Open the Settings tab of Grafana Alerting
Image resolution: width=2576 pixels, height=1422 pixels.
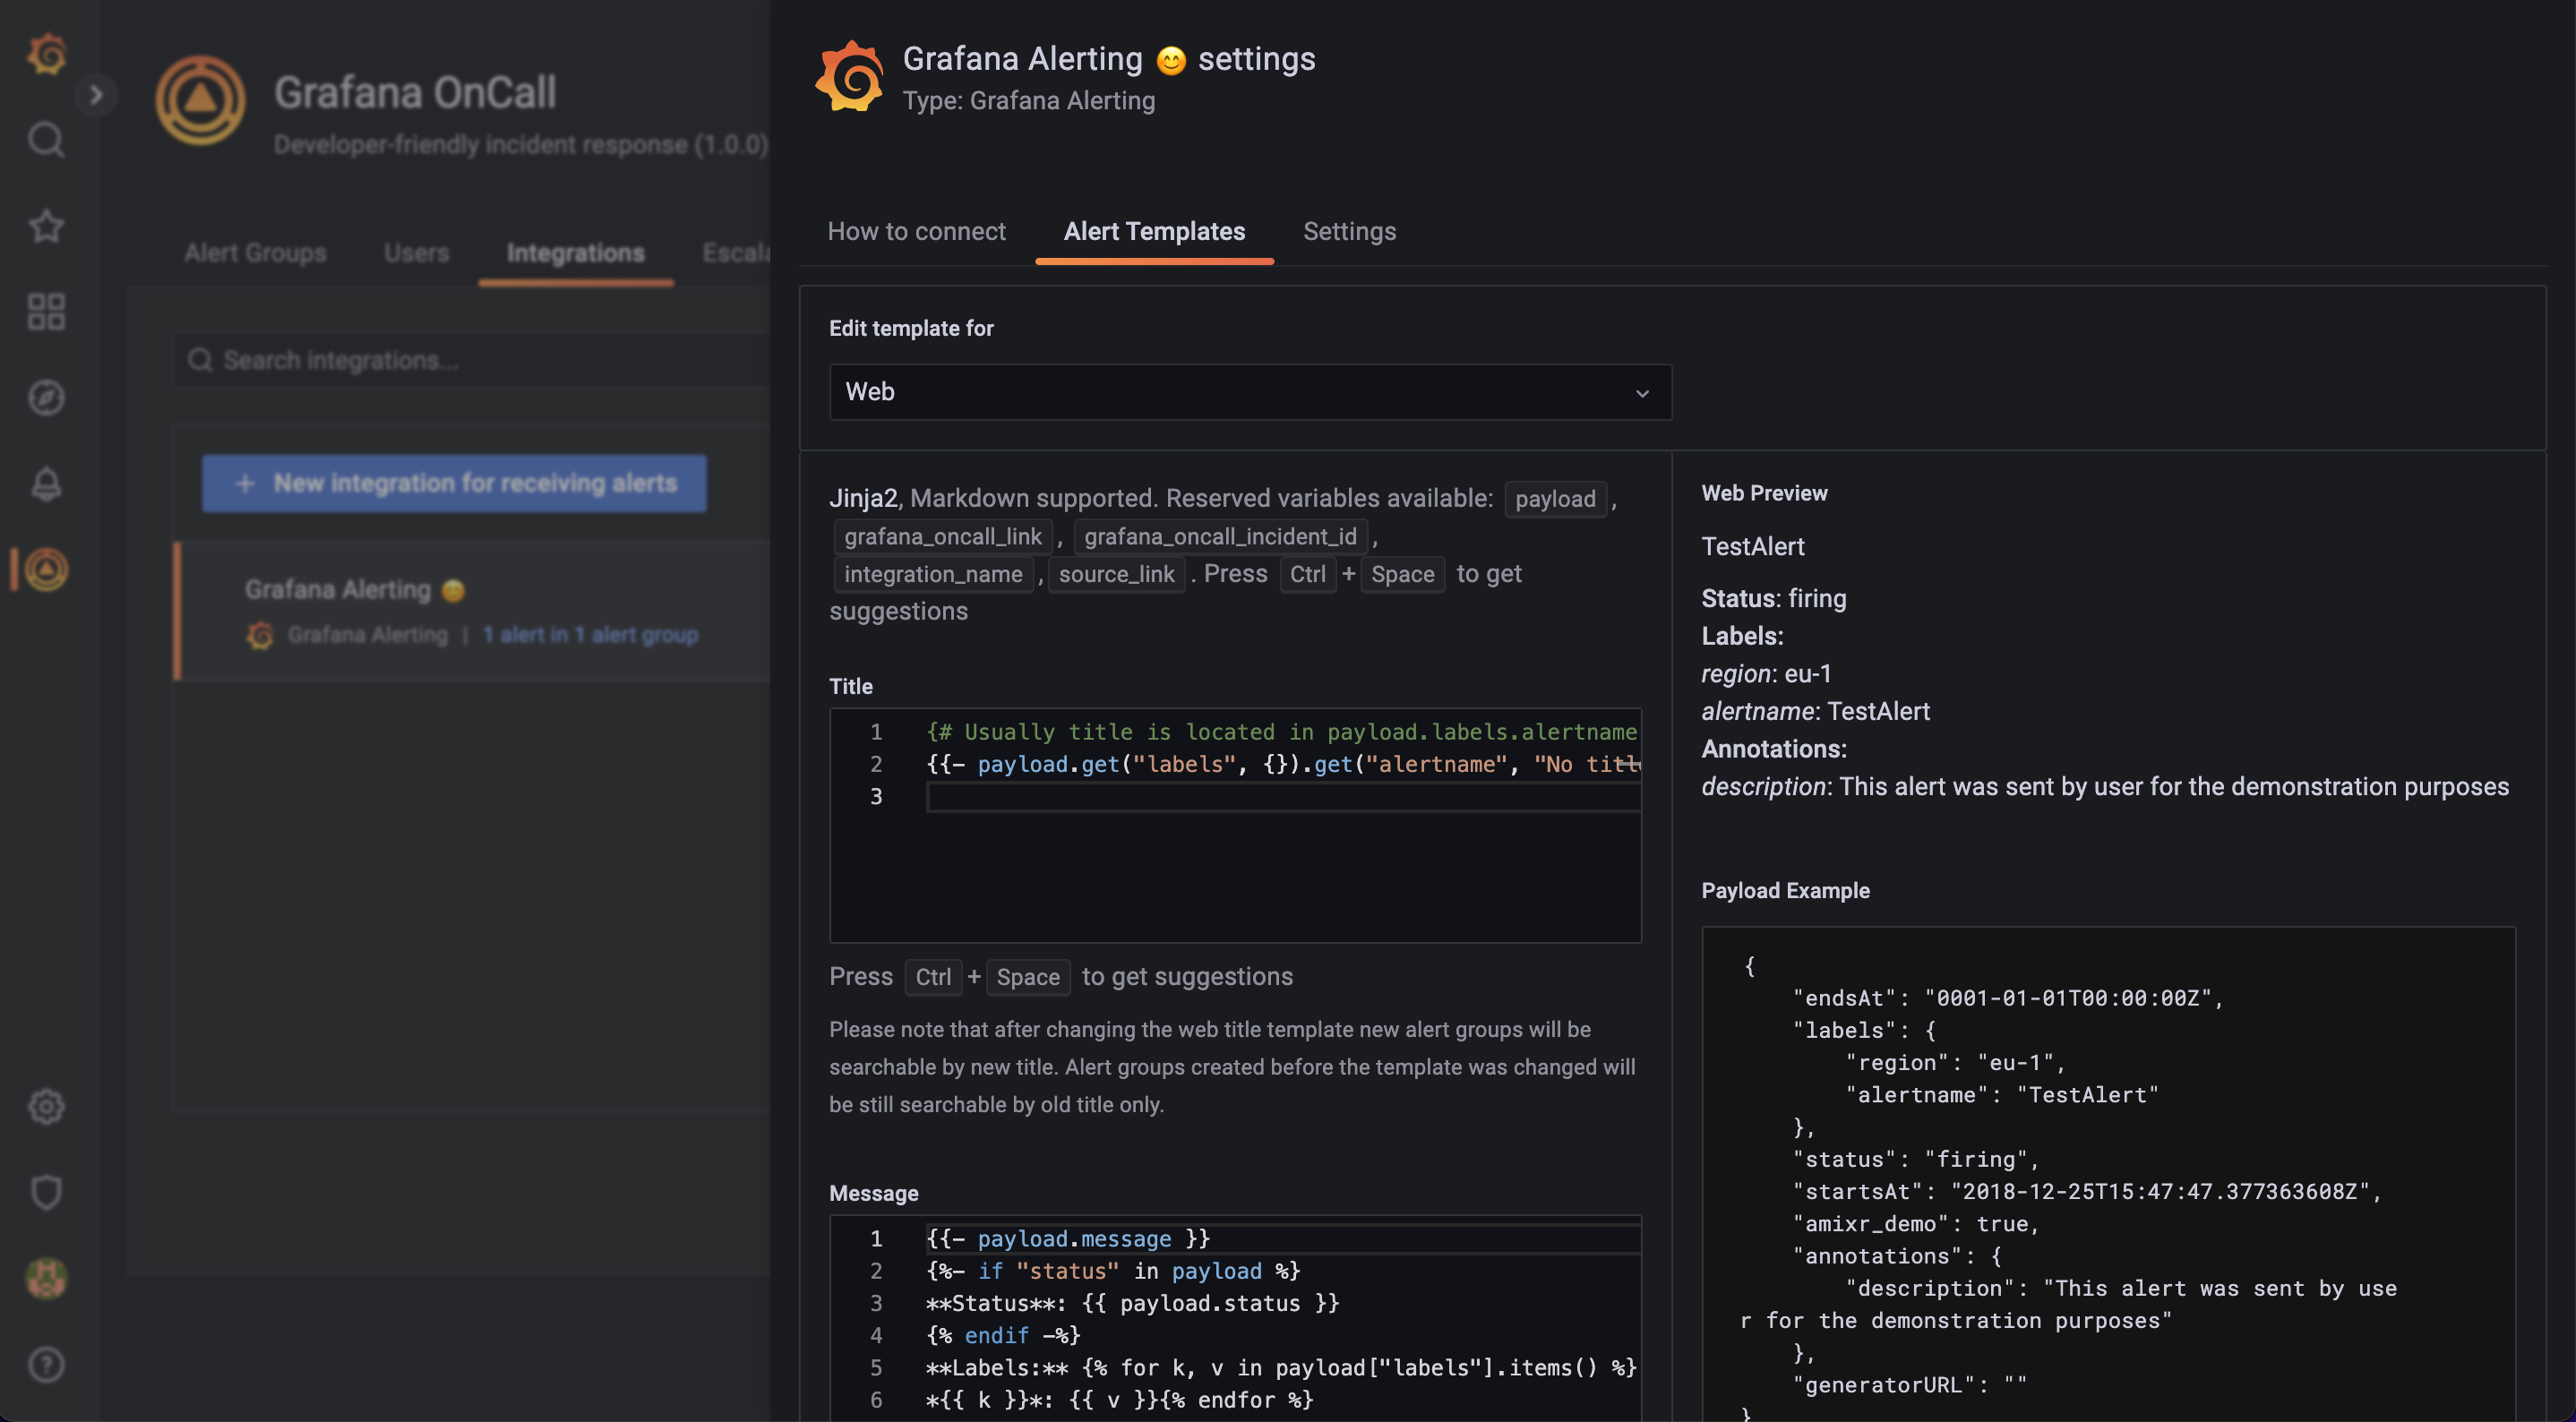point(1349,231)
